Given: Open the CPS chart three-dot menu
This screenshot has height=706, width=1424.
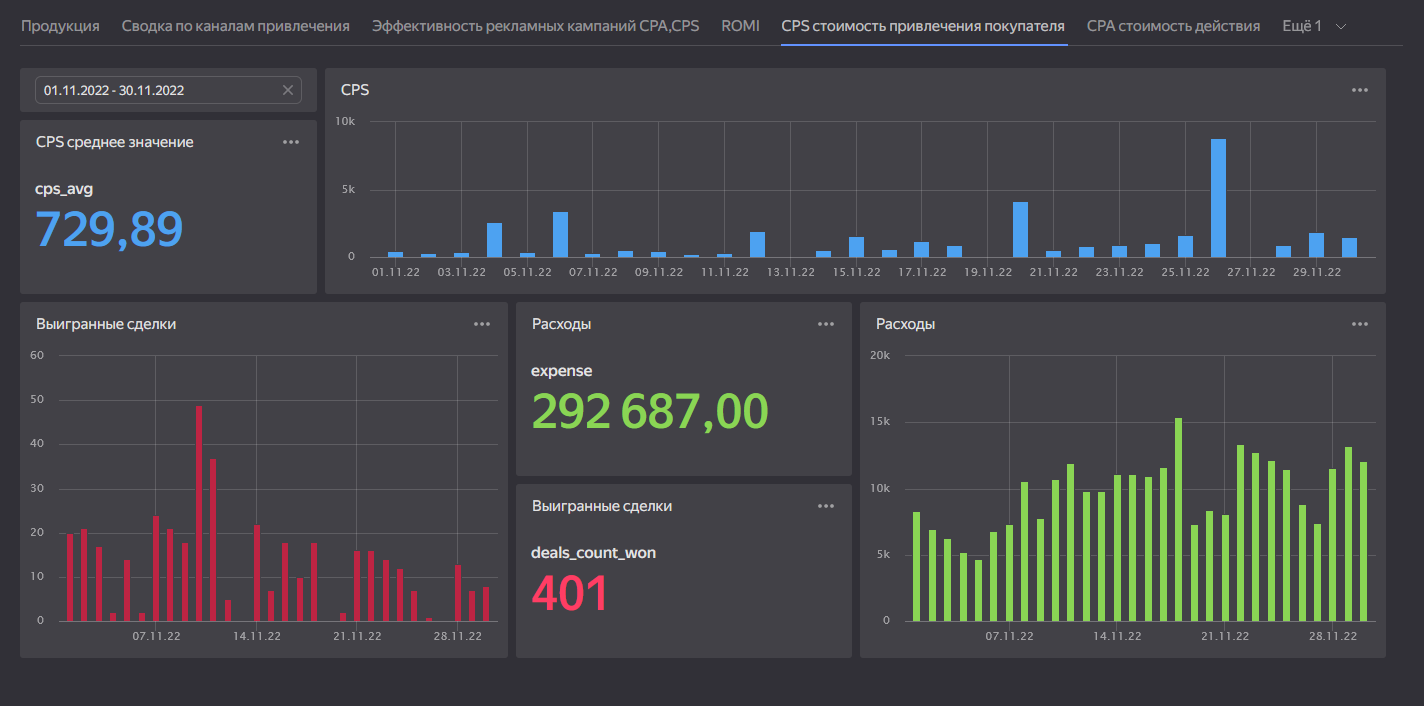Looking at the screenshot, I should (1359, 90).
